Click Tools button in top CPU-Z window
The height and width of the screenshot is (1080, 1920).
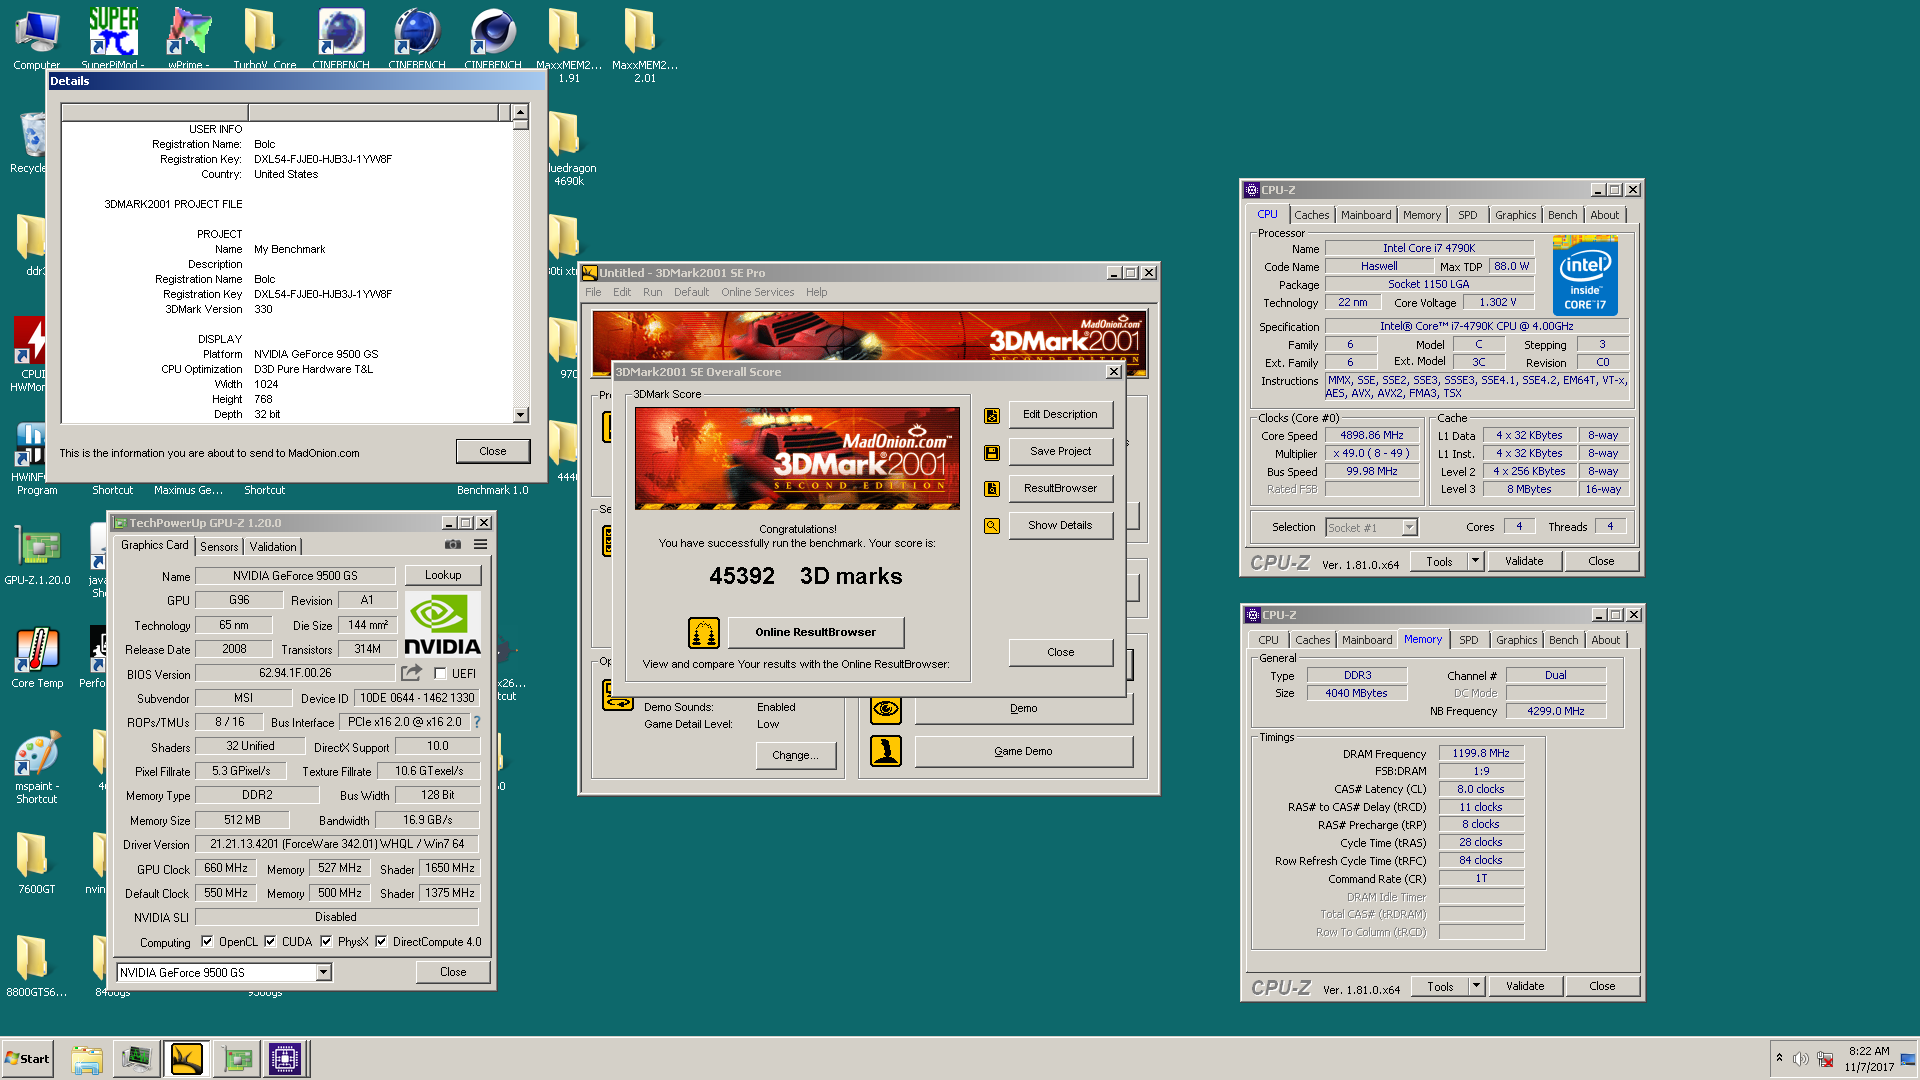[1439, 562]
